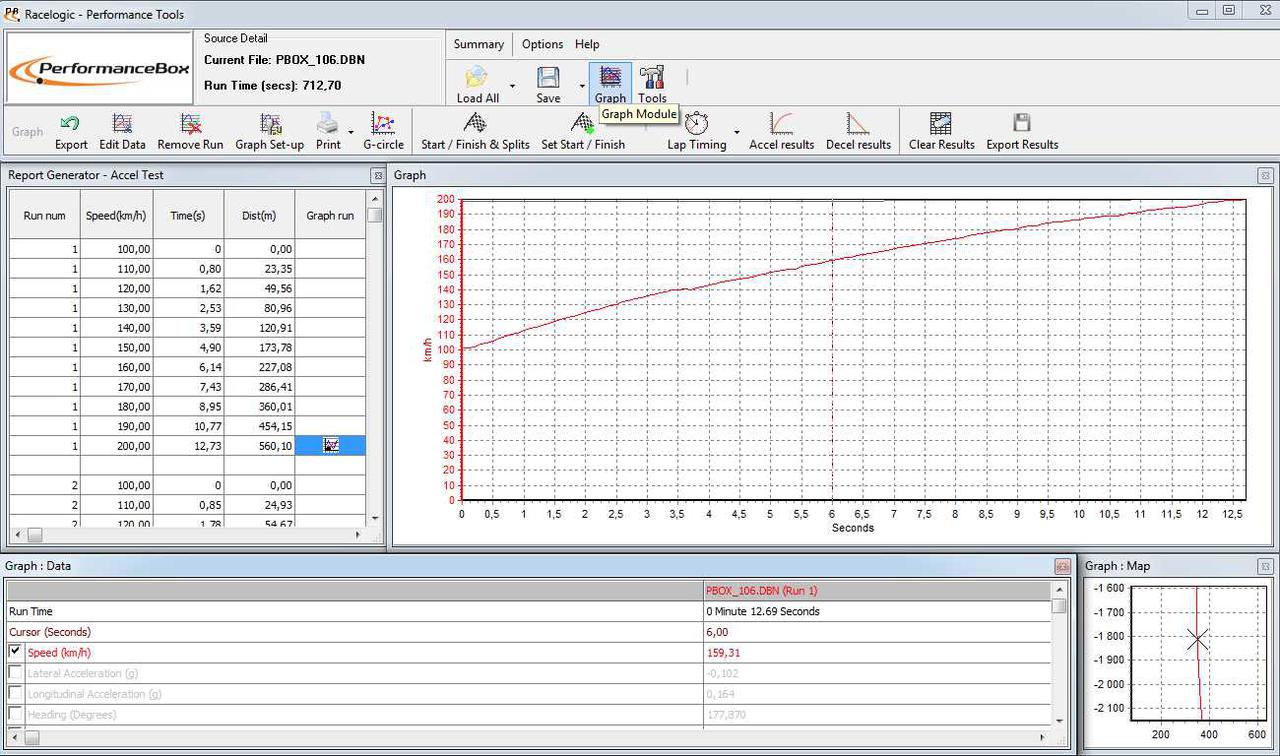Click Export Results icon

click(x=1021, y=123)
